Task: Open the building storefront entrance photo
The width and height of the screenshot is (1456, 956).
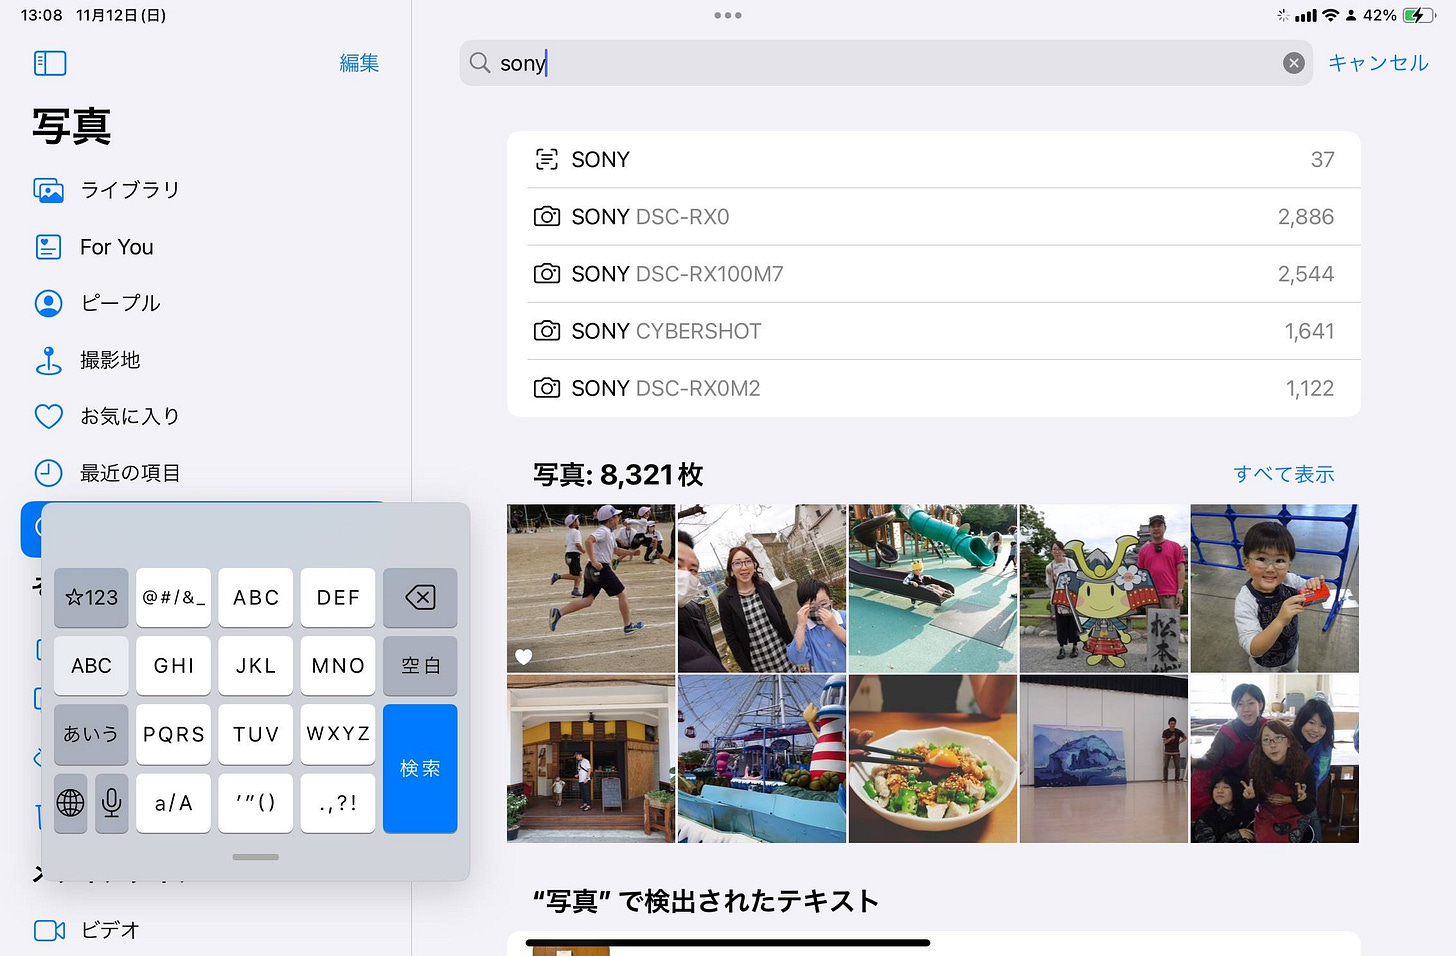Action: point(591,759)
